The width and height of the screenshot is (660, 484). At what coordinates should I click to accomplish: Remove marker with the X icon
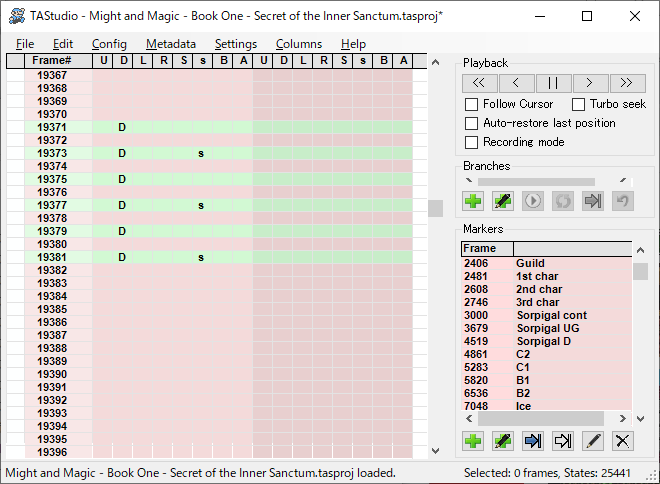coord(623,440)
